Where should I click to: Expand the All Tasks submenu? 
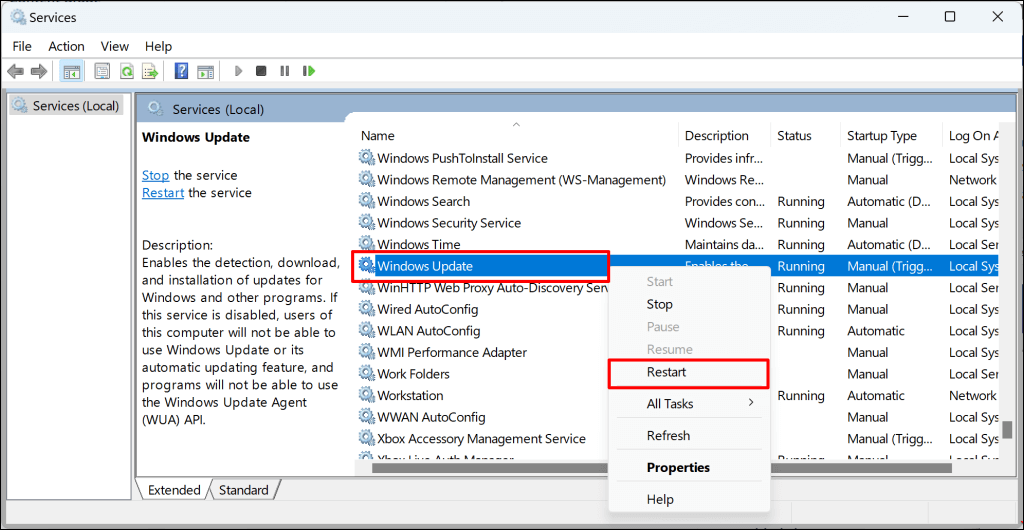(689, 404)
